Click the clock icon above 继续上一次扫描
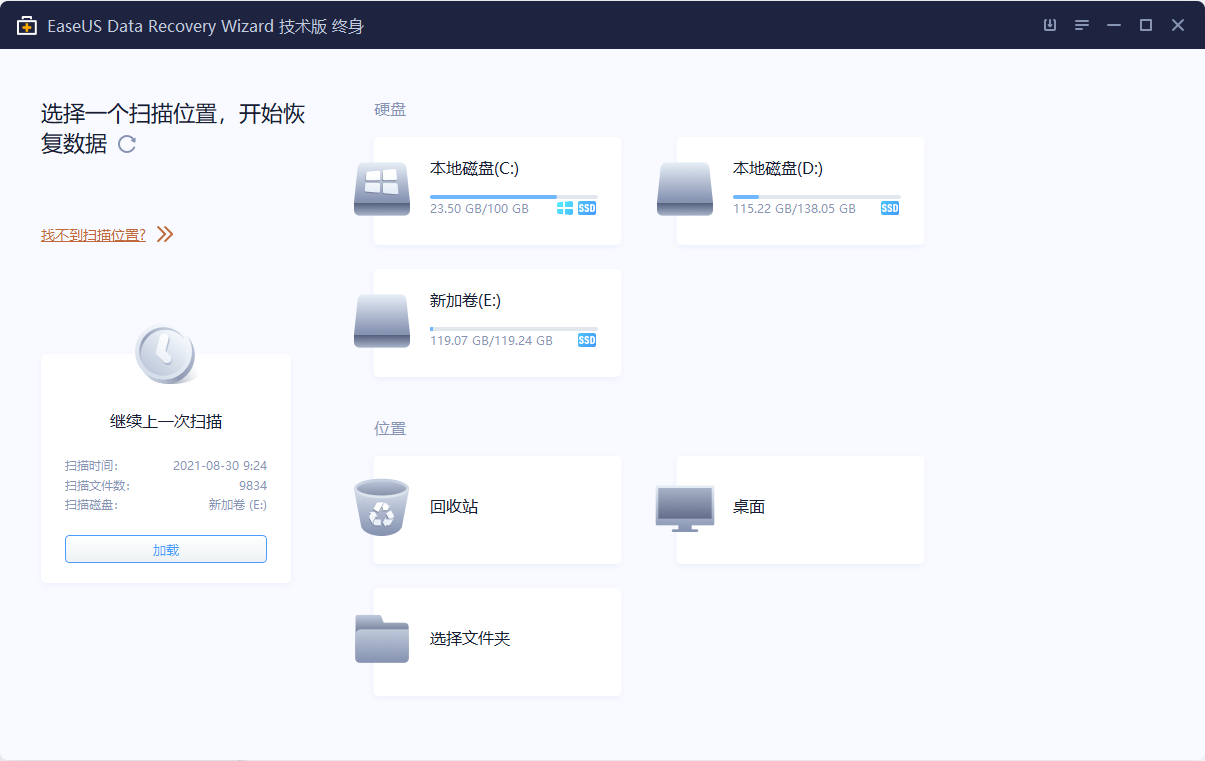The width and height of the screenshot is (1205, 761). [165, 353]
